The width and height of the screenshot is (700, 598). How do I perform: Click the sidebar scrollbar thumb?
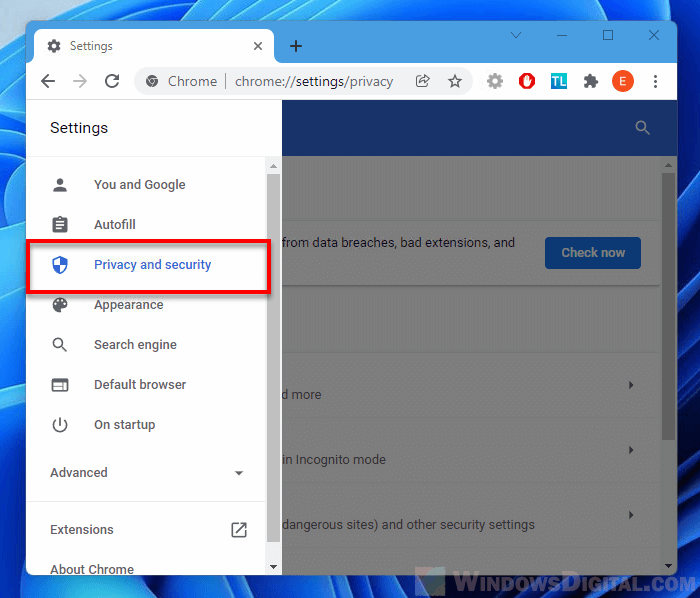274,358
